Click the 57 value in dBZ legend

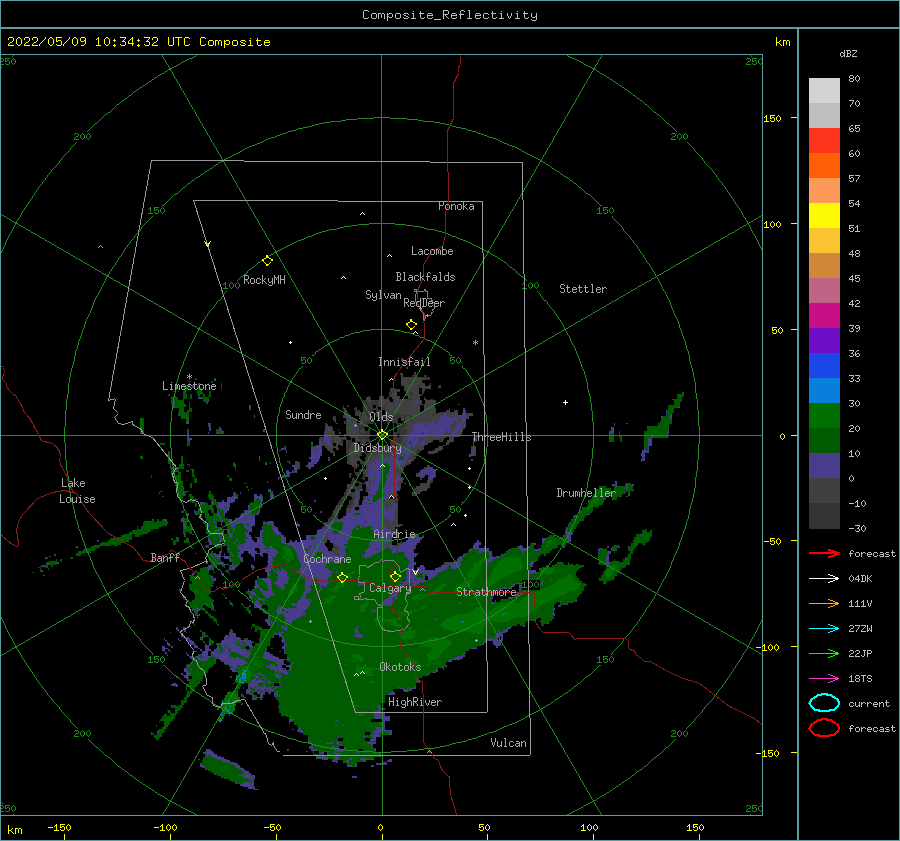854,179
